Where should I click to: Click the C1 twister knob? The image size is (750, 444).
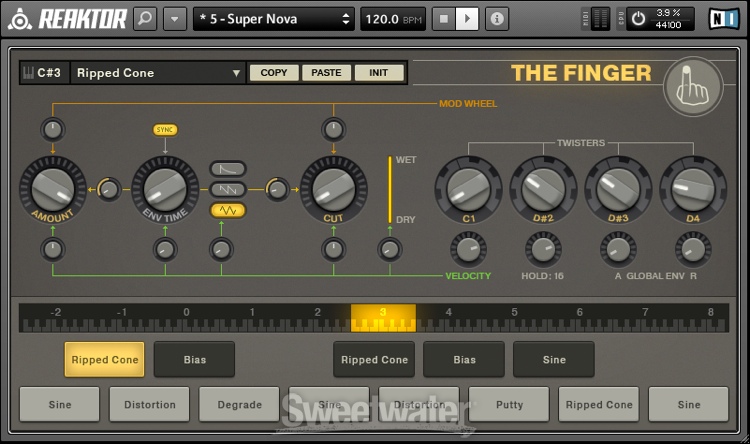click(x=468, y=189)
